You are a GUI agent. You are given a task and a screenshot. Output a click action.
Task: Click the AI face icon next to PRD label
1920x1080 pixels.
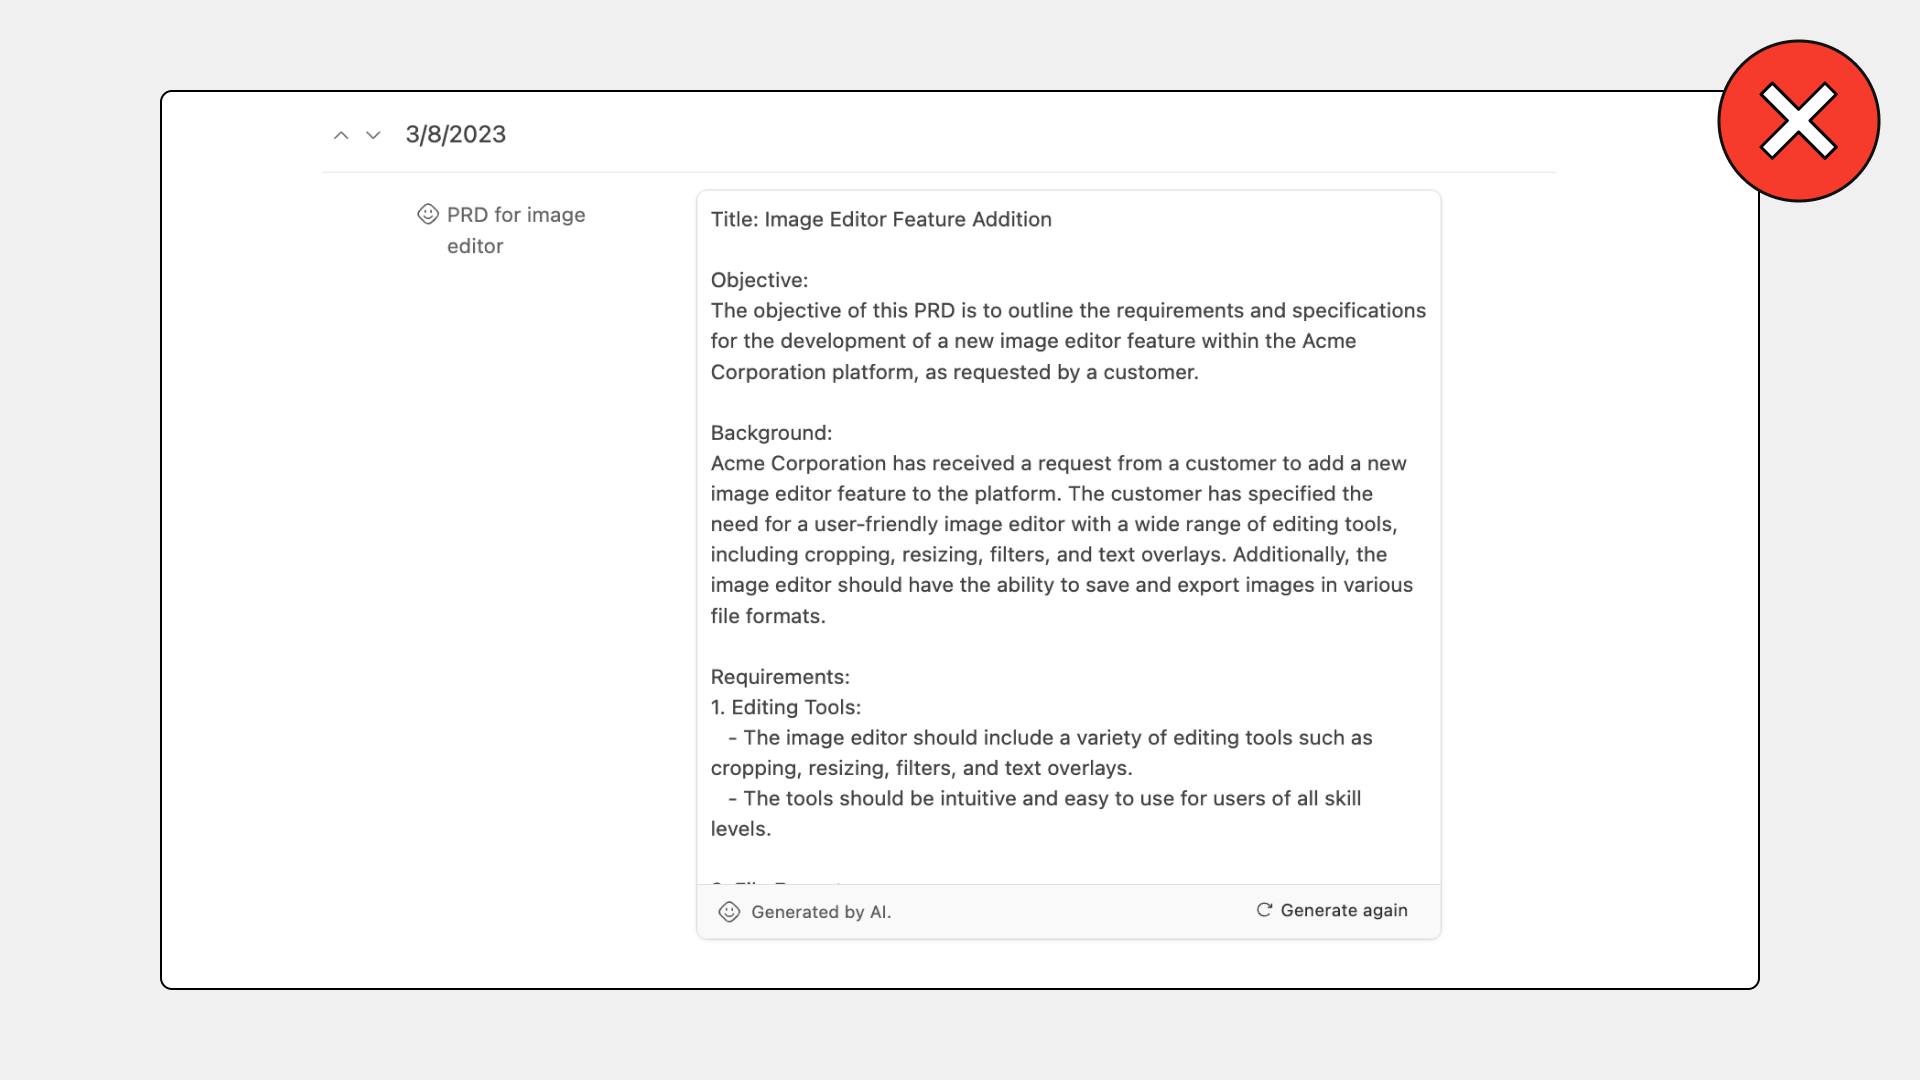click(x=428, y=214)
